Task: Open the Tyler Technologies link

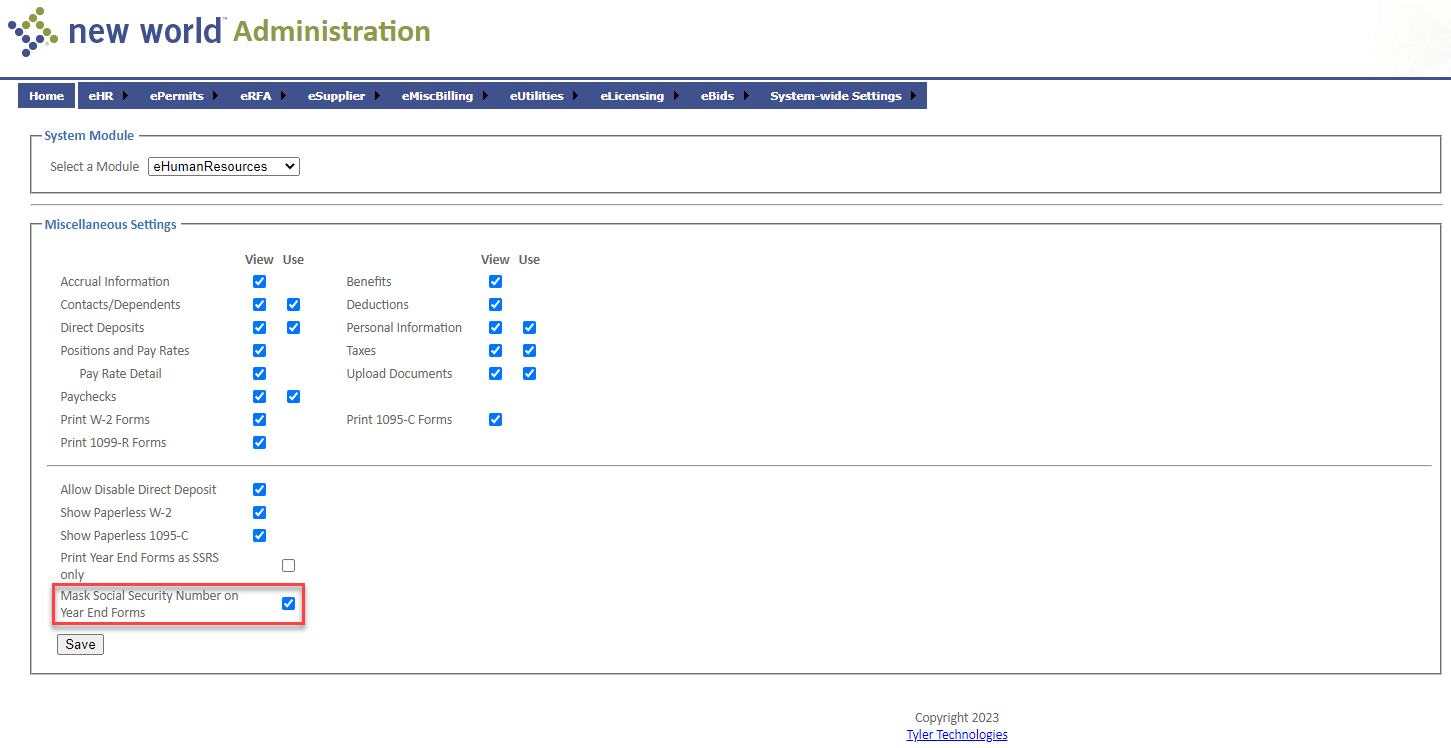Action: point(956,735)
